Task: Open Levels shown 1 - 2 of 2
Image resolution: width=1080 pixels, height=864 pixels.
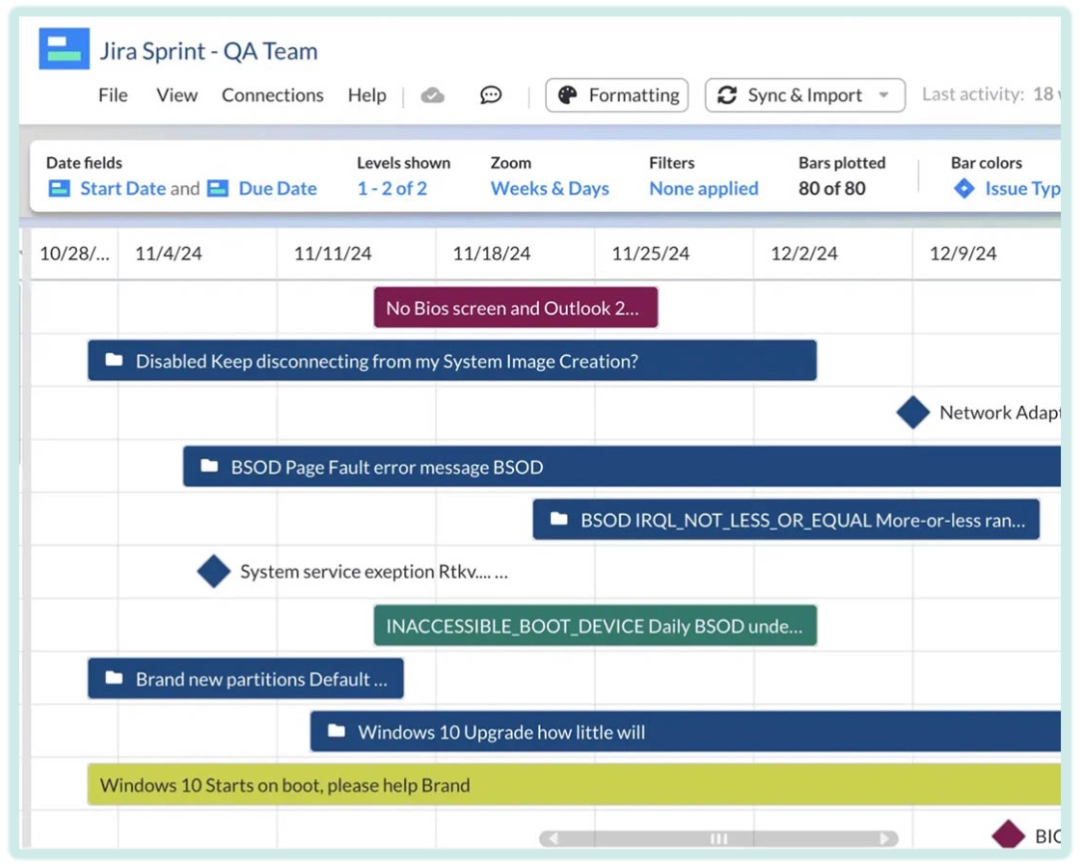Action: (x=392, y=188)
